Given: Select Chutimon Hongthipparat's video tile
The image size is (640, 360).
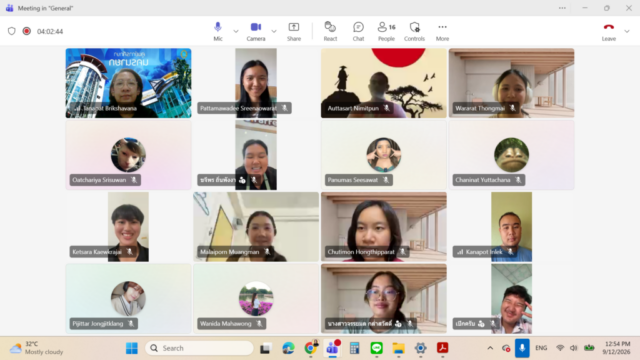Looking at the screenshot, I should coord(384,227).
